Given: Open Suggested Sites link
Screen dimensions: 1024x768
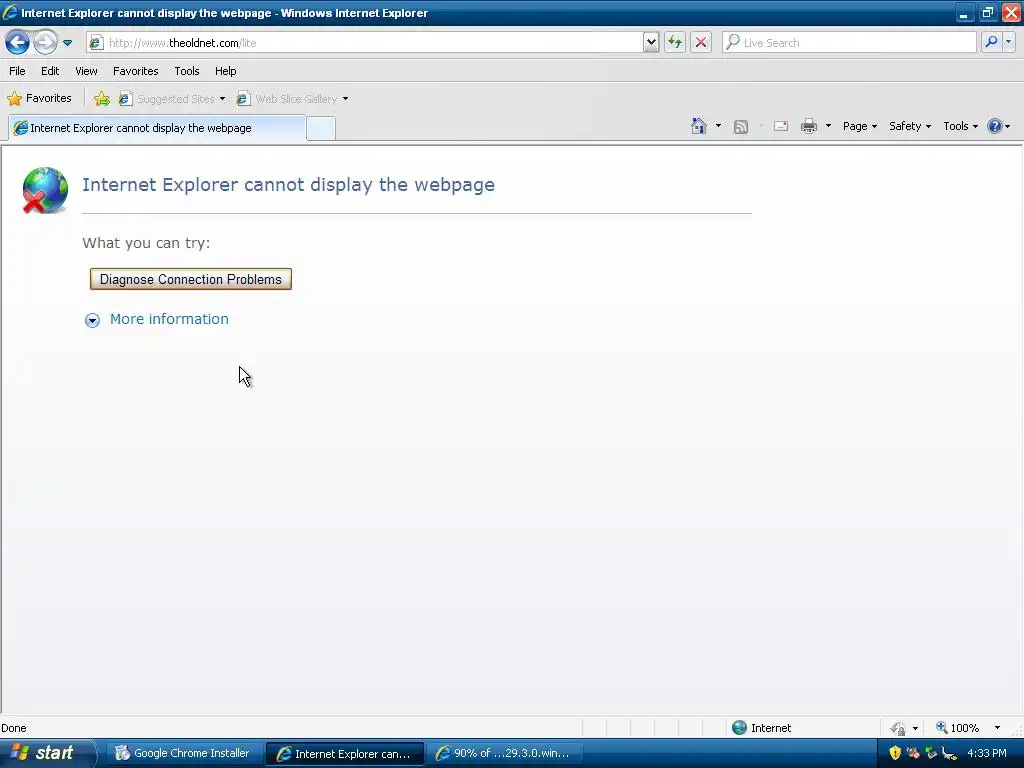Looking at the screenshot, I should [167, 99].
